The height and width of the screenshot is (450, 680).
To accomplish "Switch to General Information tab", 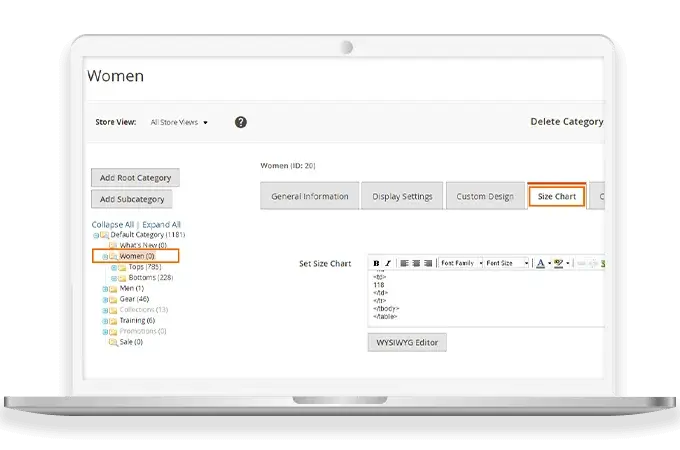I will 310,196.
